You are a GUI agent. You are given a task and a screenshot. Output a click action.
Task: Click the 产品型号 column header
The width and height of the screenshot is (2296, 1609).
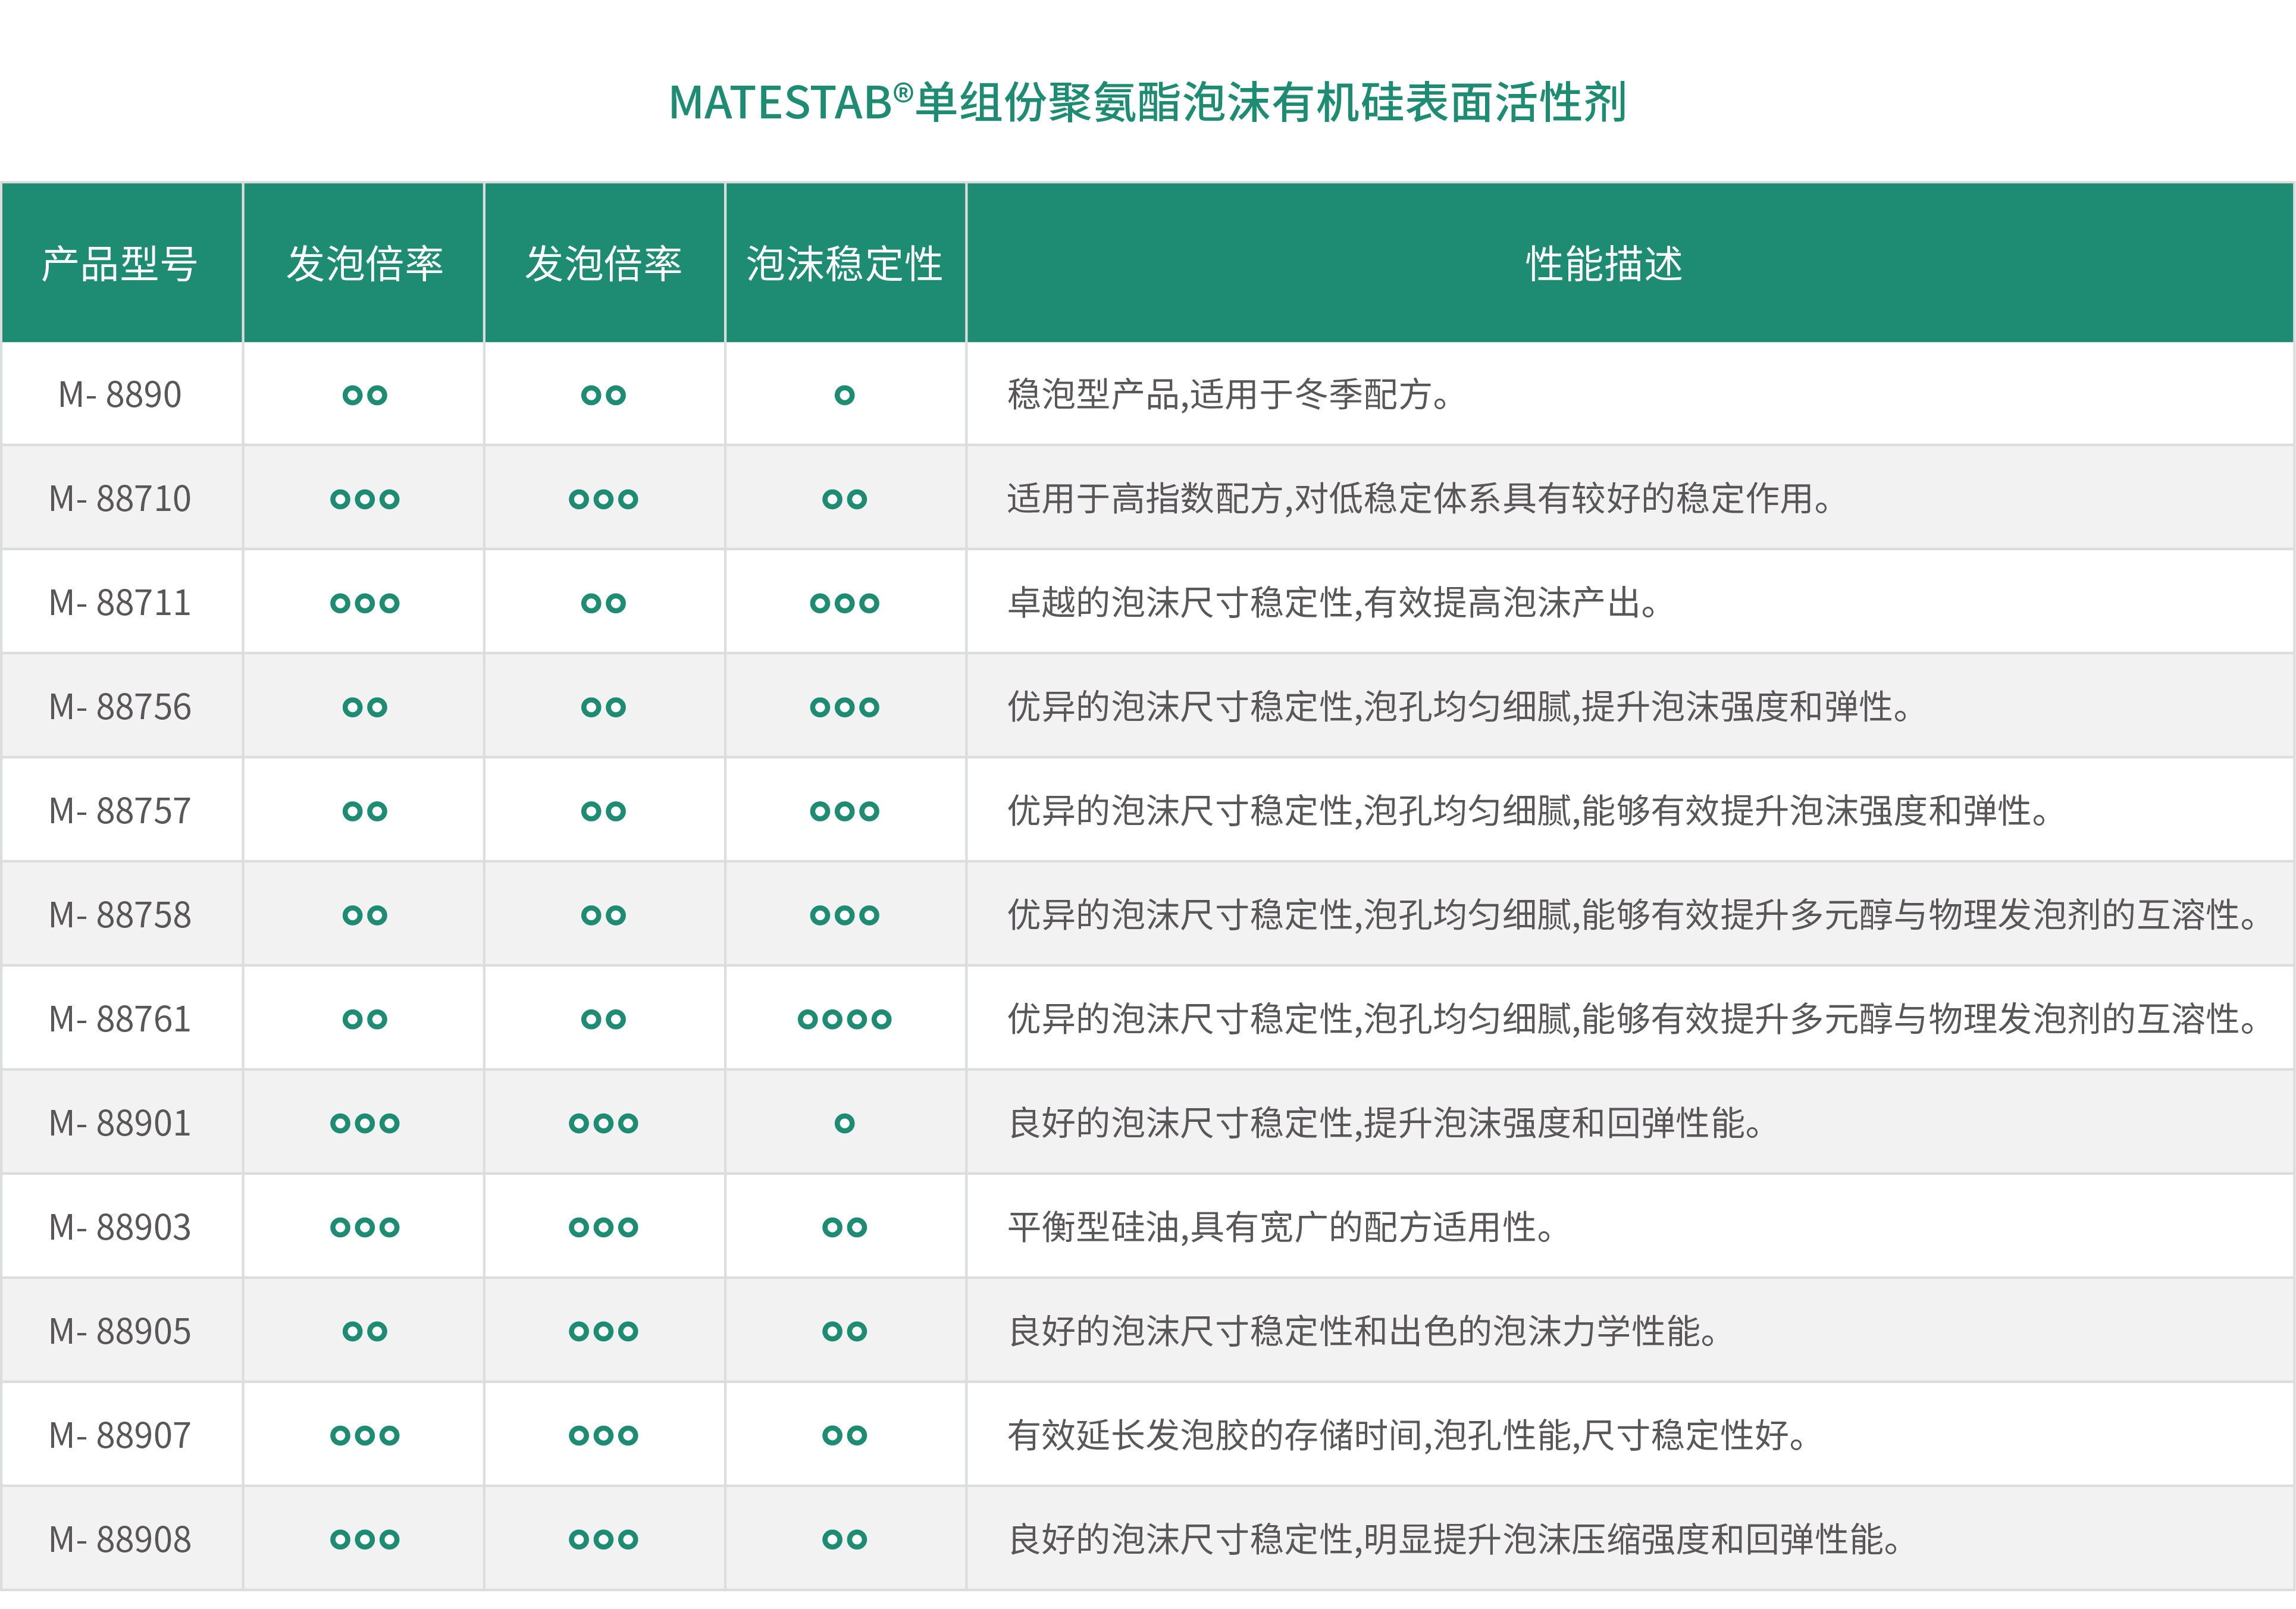pyautogui.click(x=120, y=264)
